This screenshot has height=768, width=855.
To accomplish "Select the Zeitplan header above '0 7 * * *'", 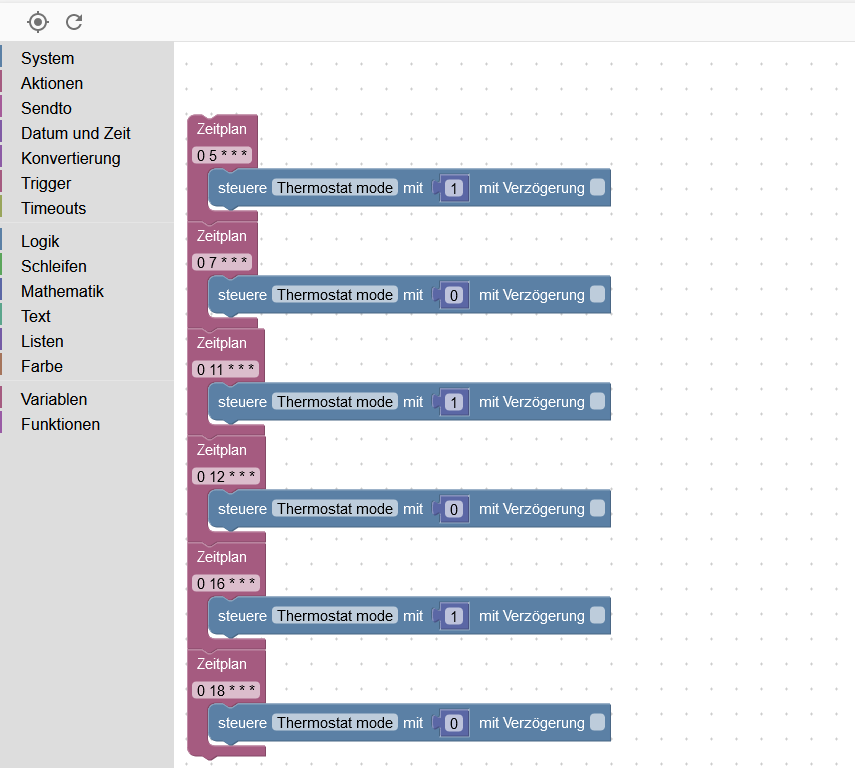I will point(221,236).
